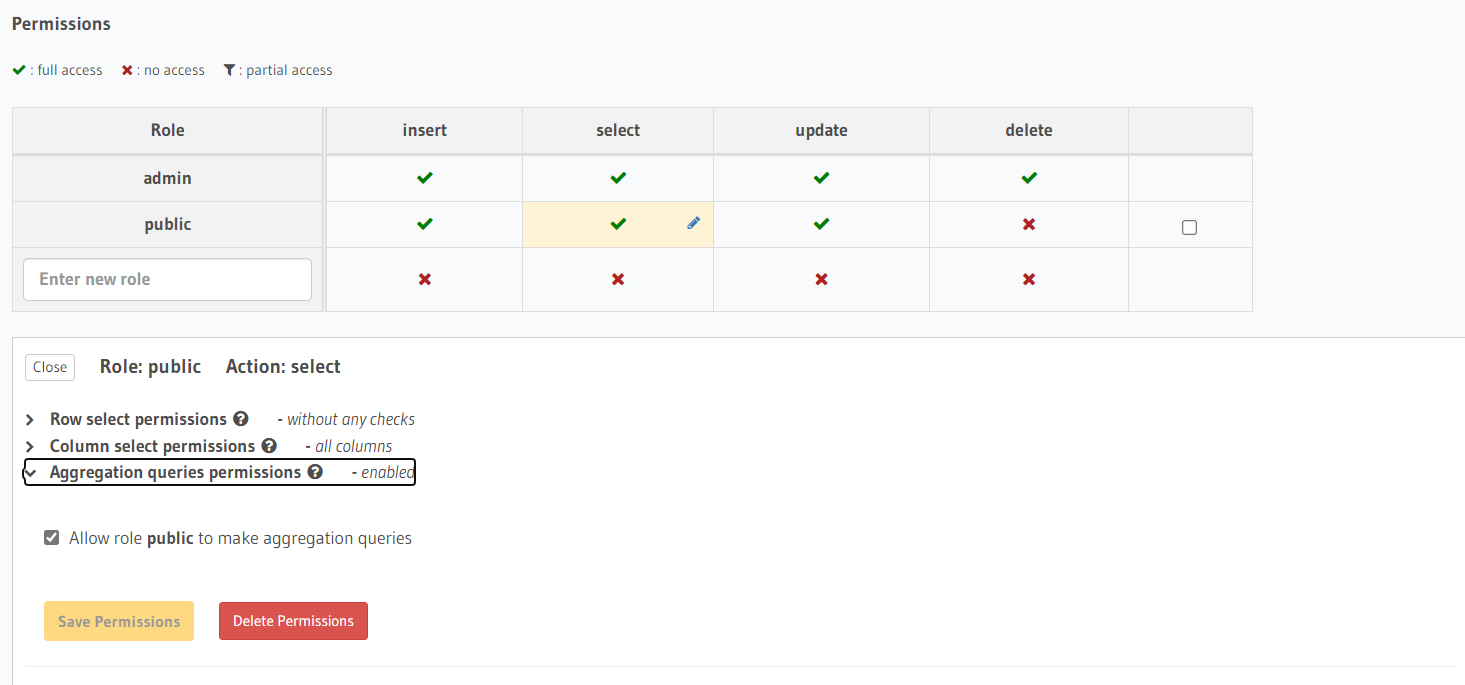The width and height of the screenshot is (1465, 685).
Task: Click help icon beside Row select permissions
Action: [x=241, y=419]
